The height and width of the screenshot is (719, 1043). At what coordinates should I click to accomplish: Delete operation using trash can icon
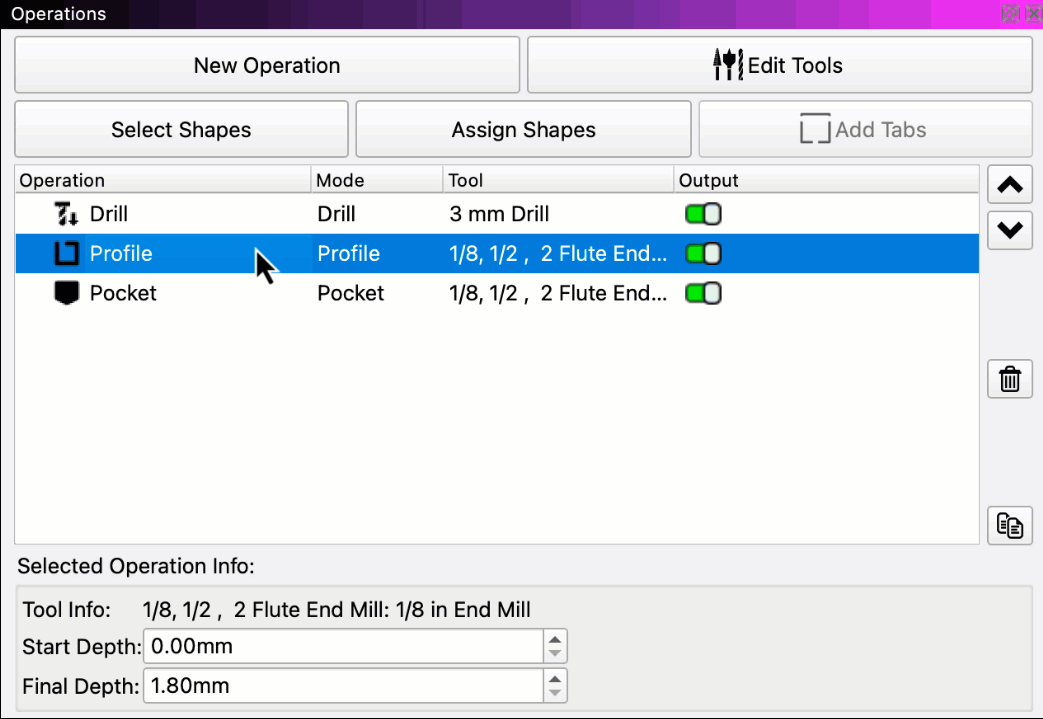(x=1009, y=380)
